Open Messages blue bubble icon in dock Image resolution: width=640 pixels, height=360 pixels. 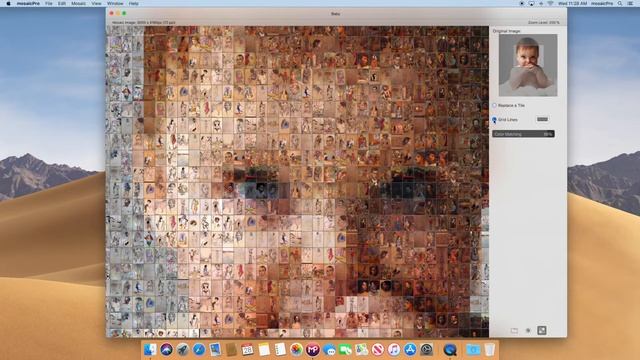329,350
